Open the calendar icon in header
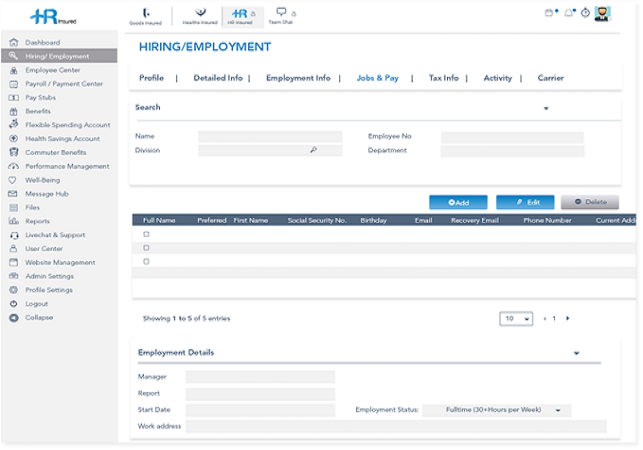This screenshot has width=643, height=450. 549,13
